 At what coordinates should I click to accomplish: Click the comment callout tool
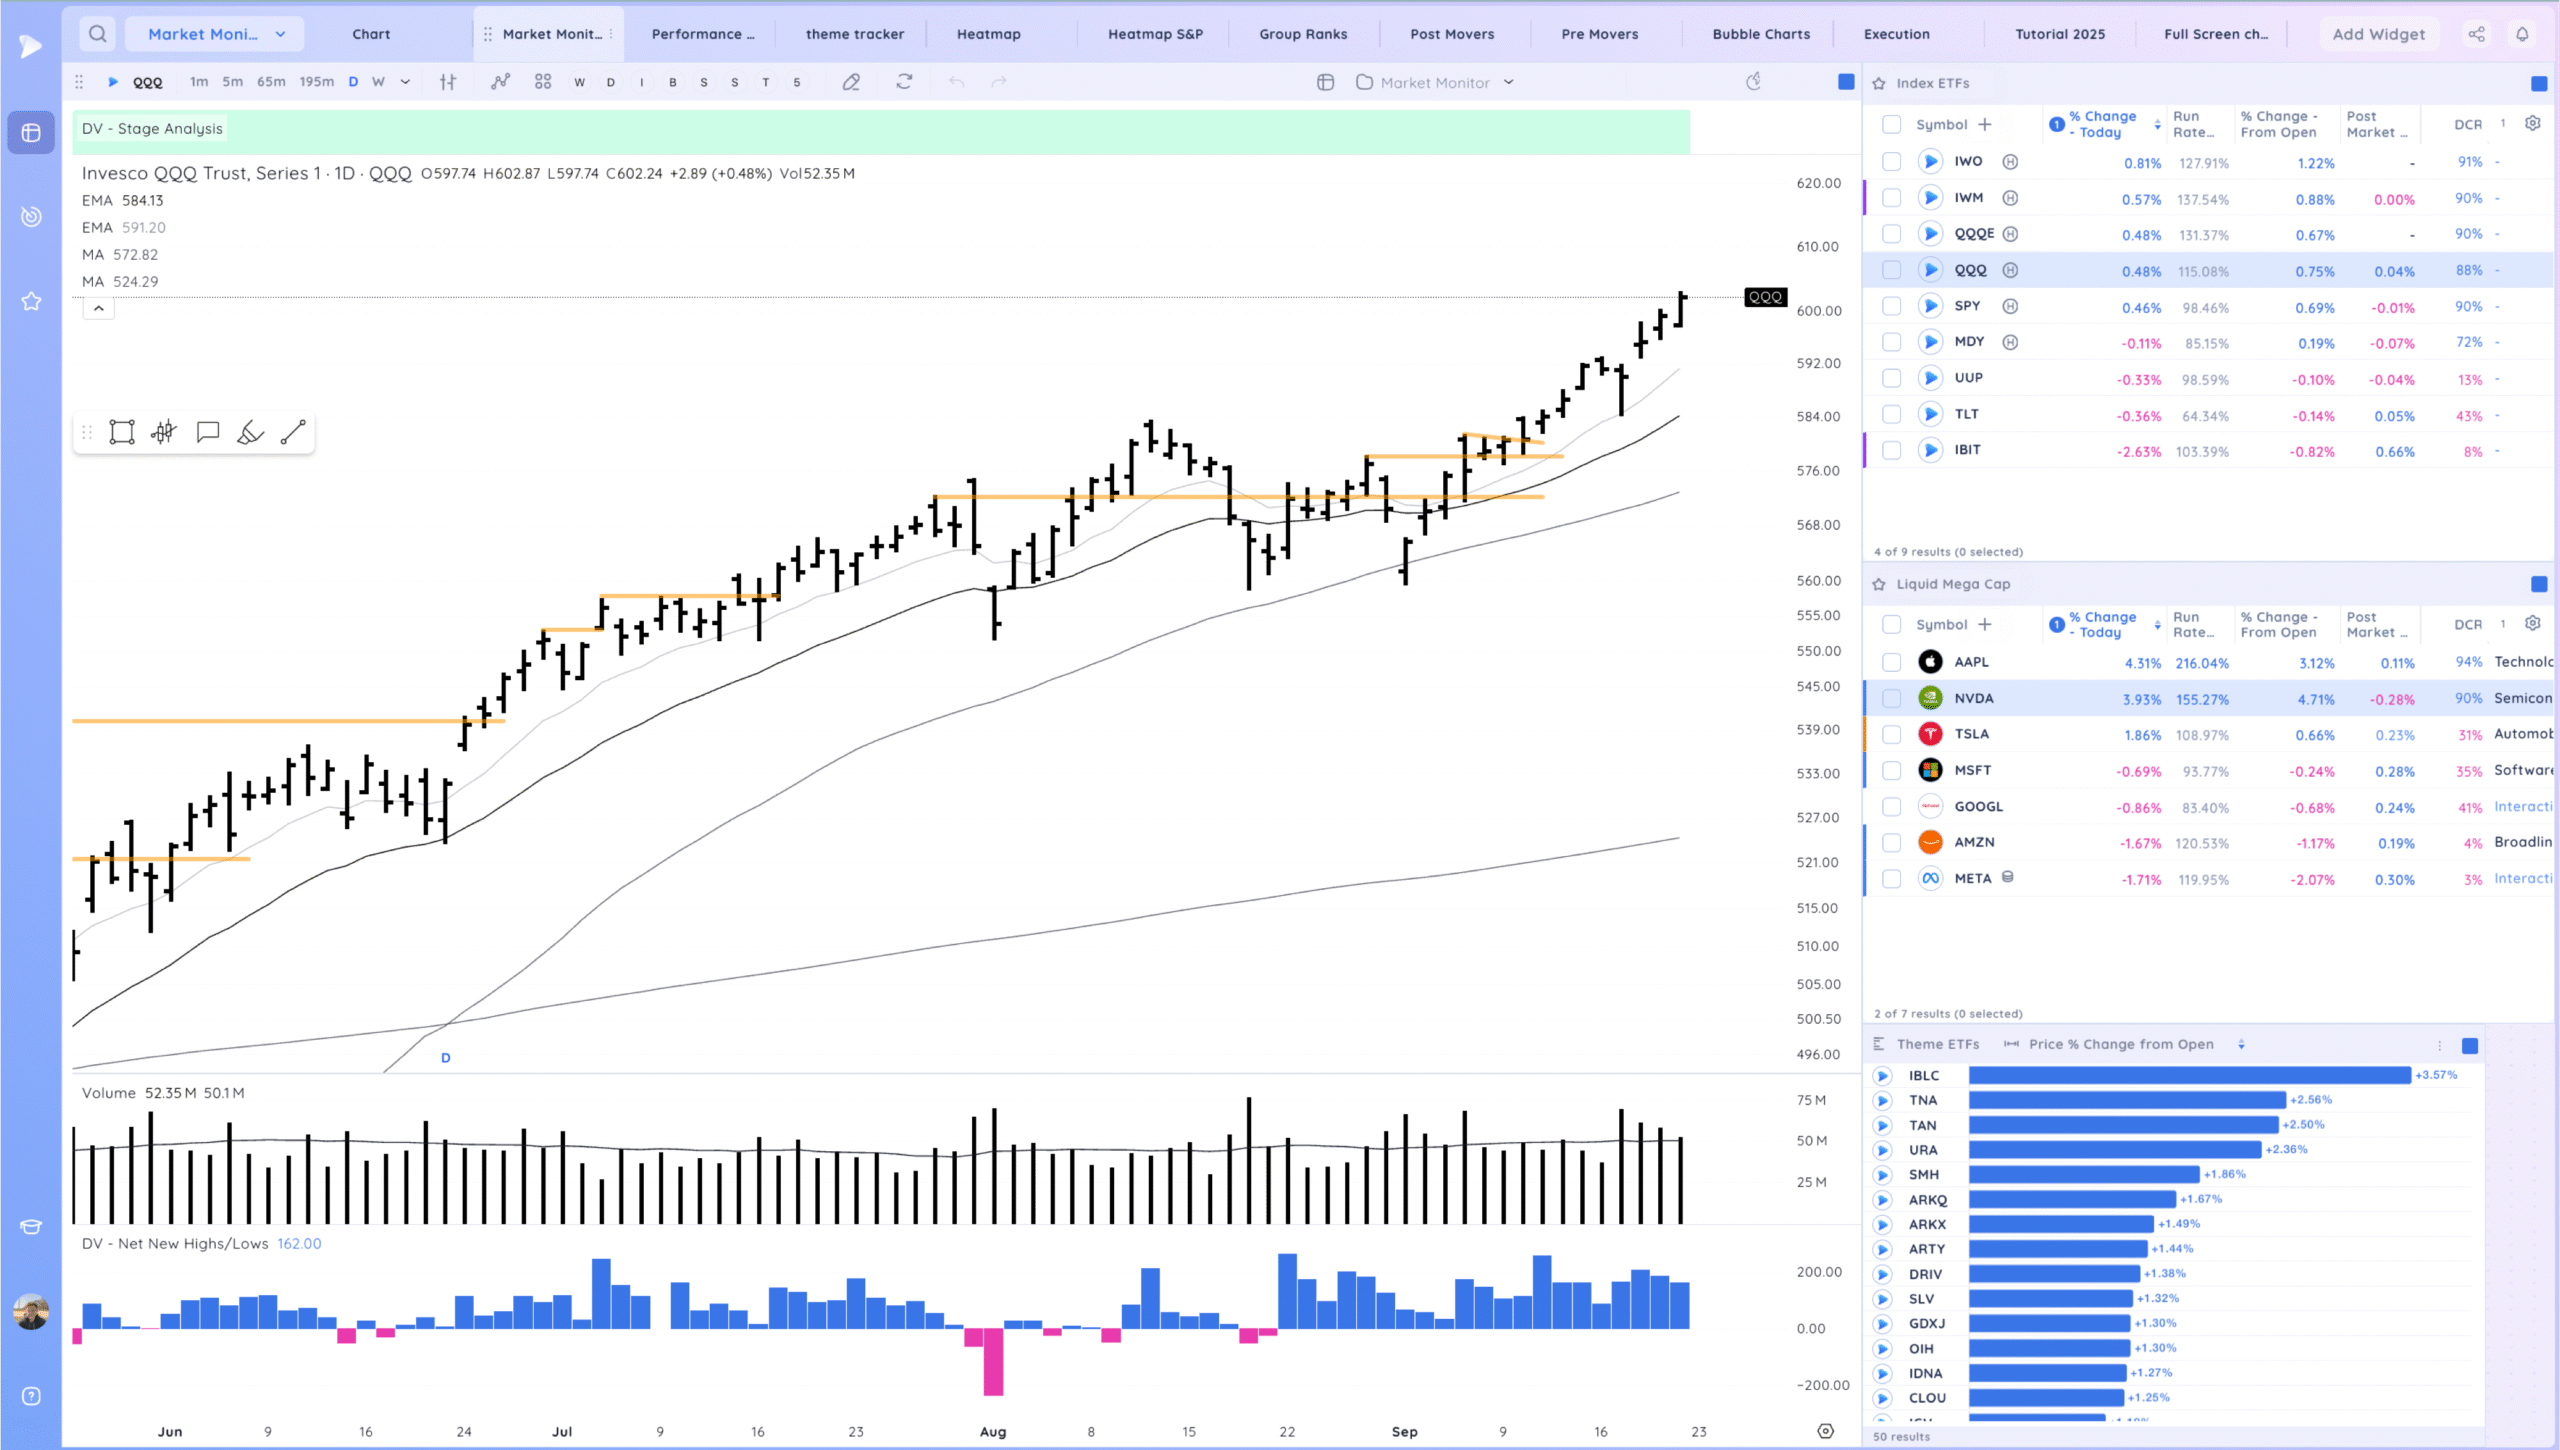click(208, 432)
